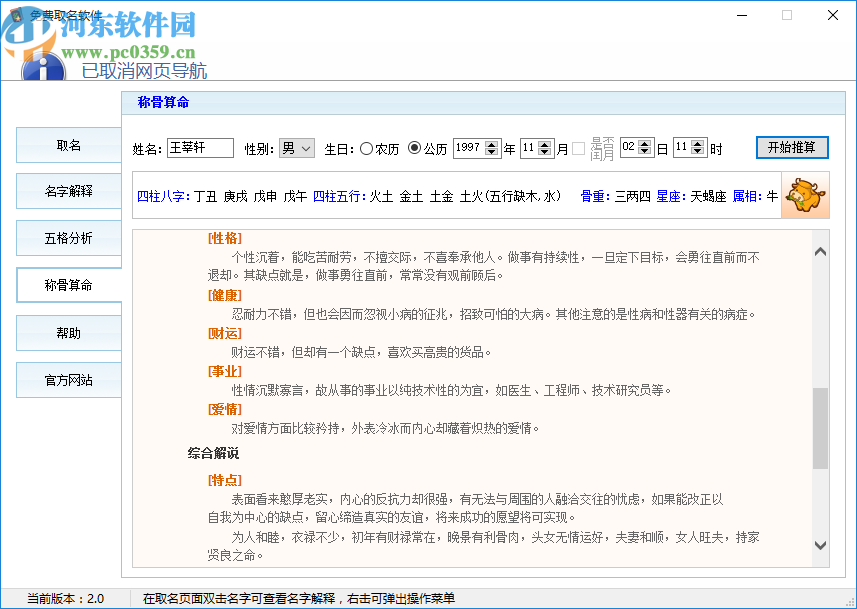Open the 帮助 help section

click(x=68, y=332)
